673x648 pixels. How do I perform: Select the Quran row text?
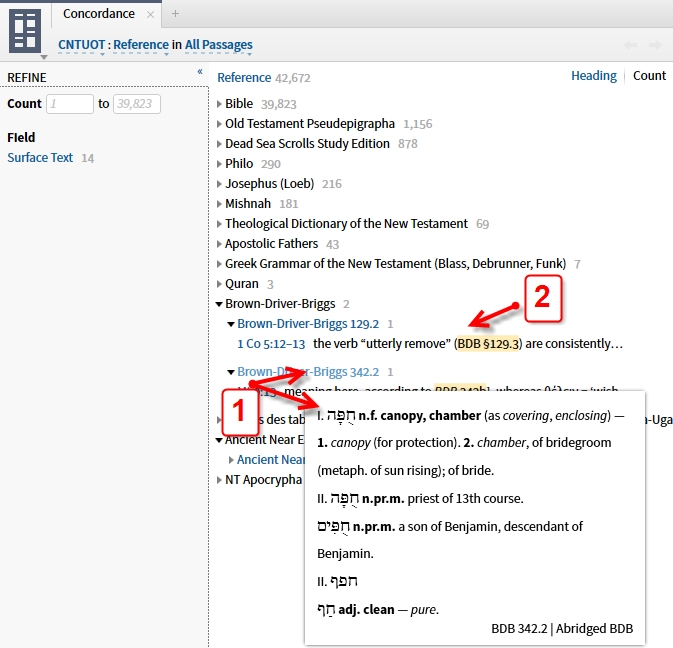click(x=242, y=284)
